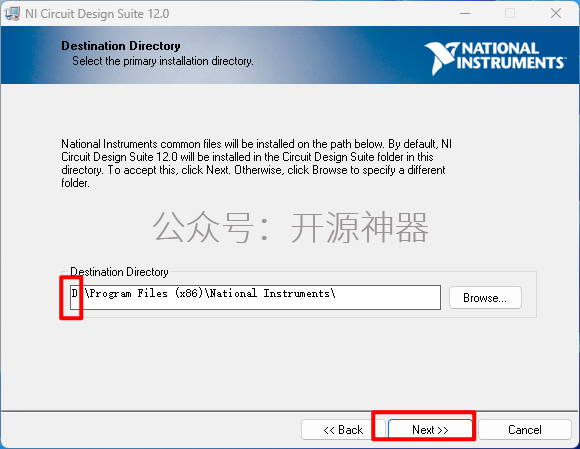Click the 'Destination Directory' heading text
This screenshot has width=580, height=449.
click(x=121, y=46)
